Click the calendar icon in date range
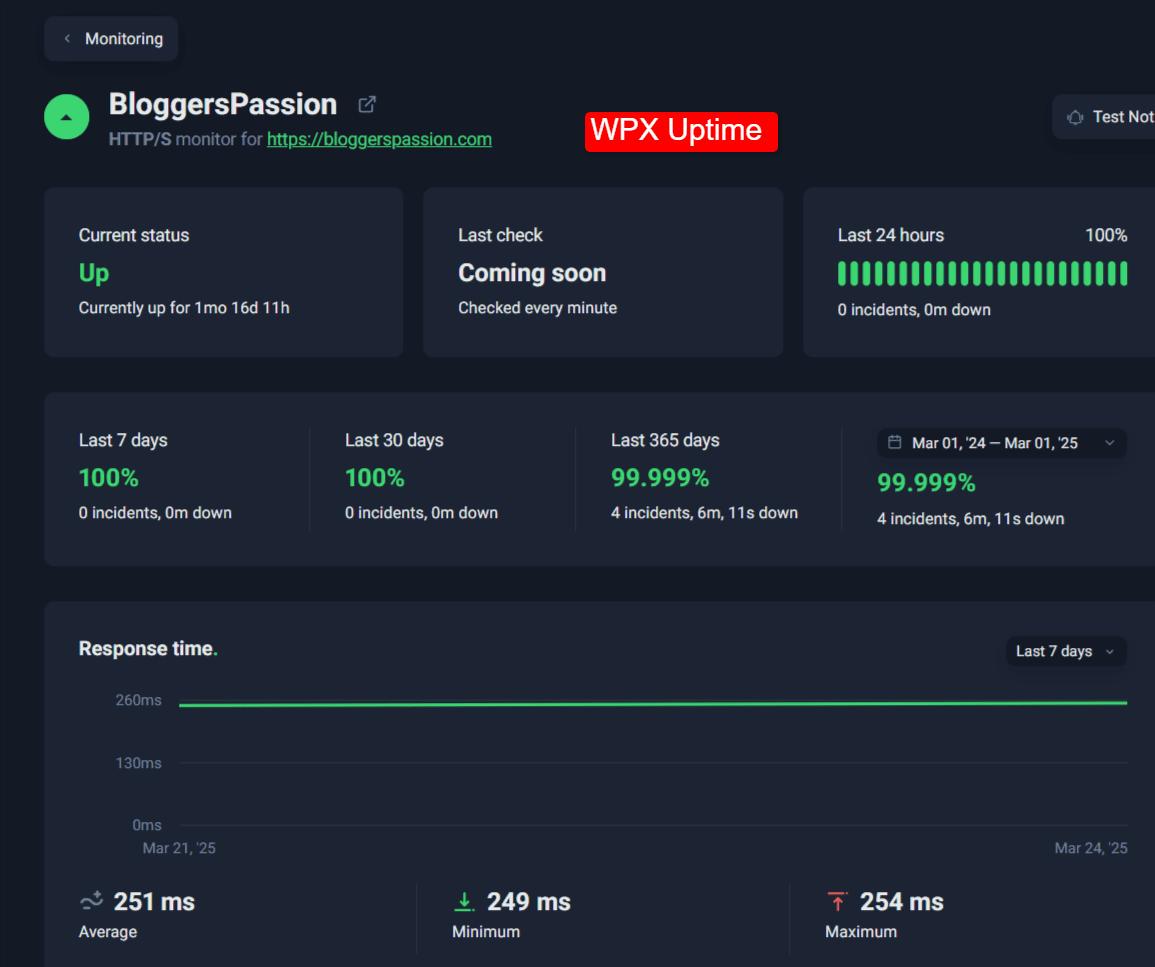 [895, 443]
